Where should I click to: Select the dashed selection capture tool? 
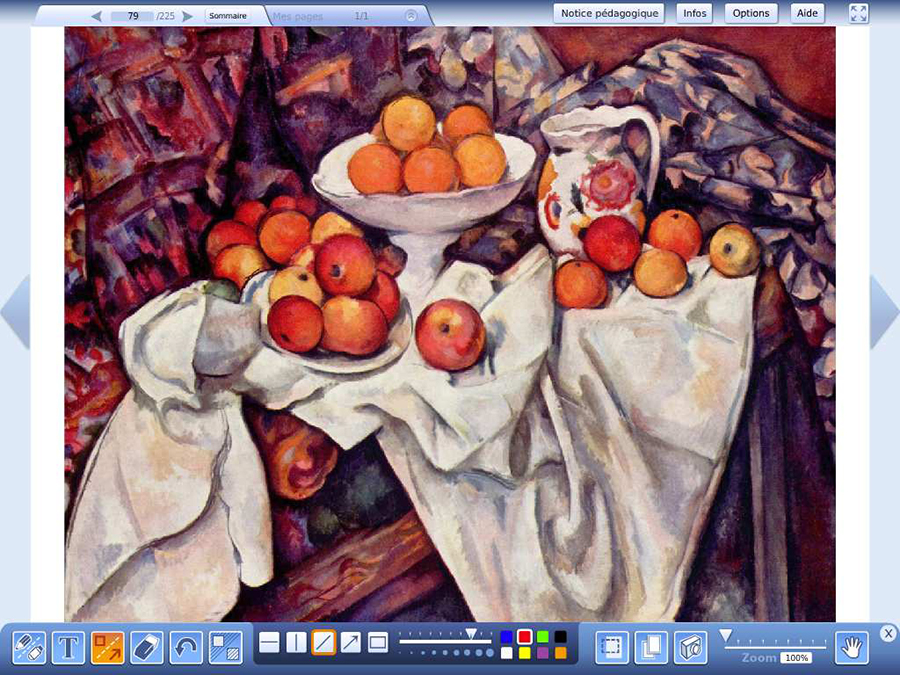[612, 648]
